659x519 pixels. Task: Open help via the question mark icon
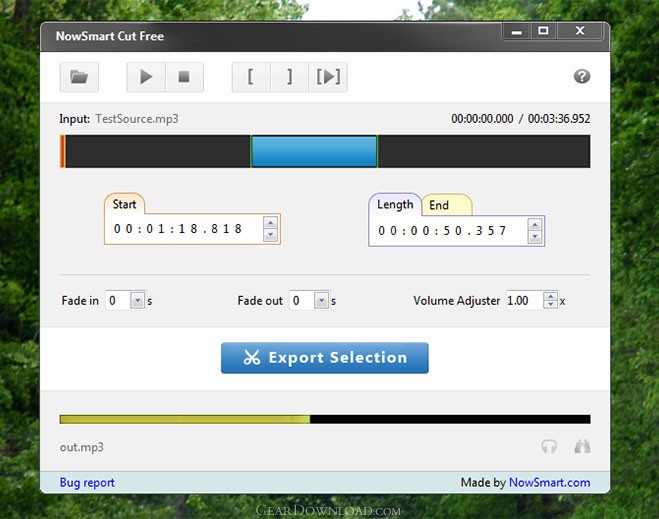582,76
